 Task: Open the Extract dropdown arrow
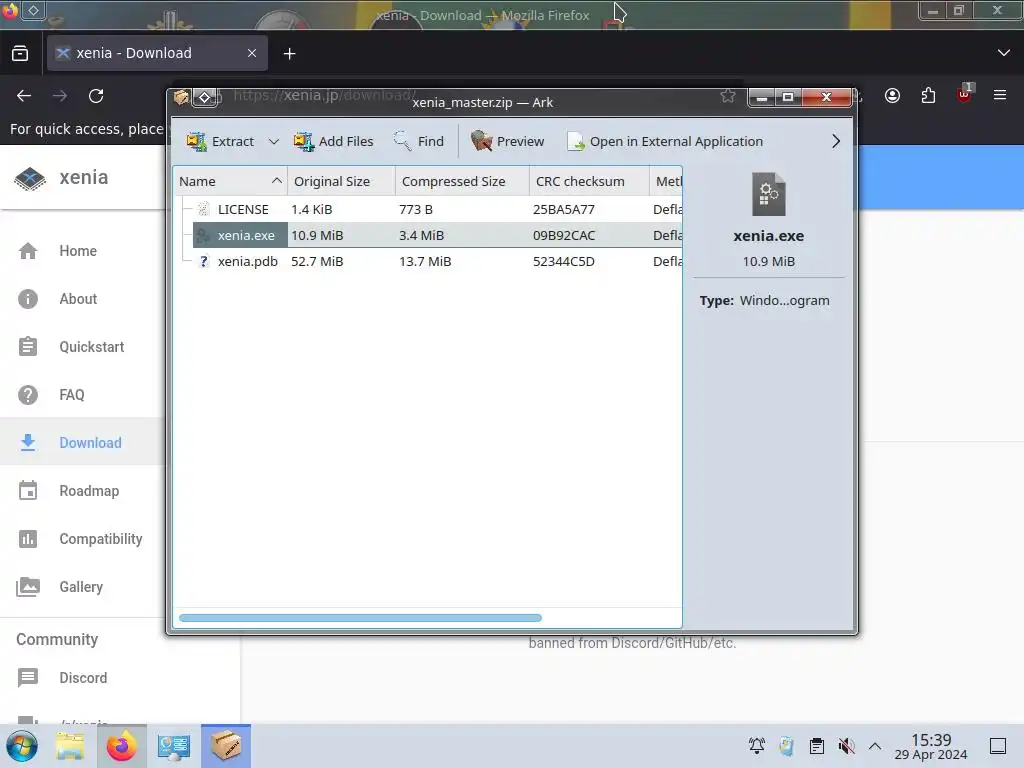coord(274,141)
